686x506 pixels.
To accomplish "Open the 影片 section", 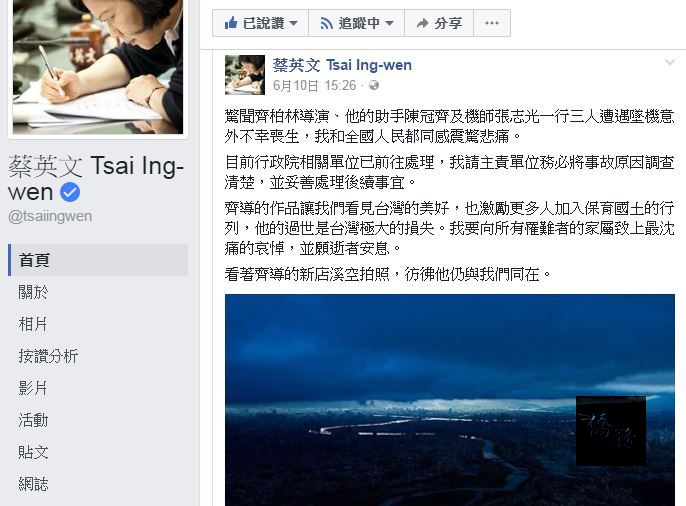I will click(x=33, y=388).
